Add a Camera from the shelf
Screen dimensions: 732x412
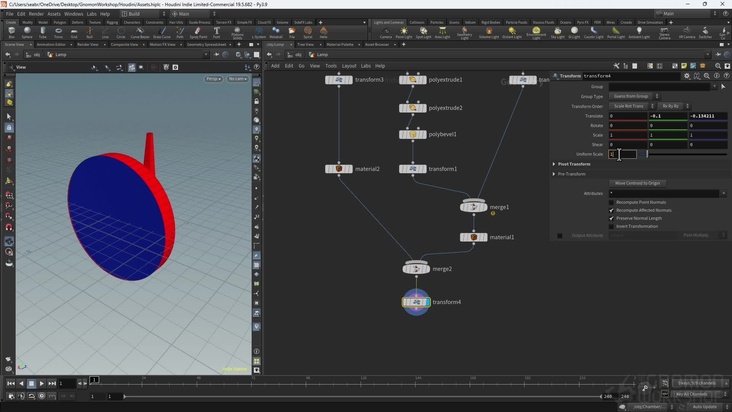pyautogui.click(x=386, y=32)
